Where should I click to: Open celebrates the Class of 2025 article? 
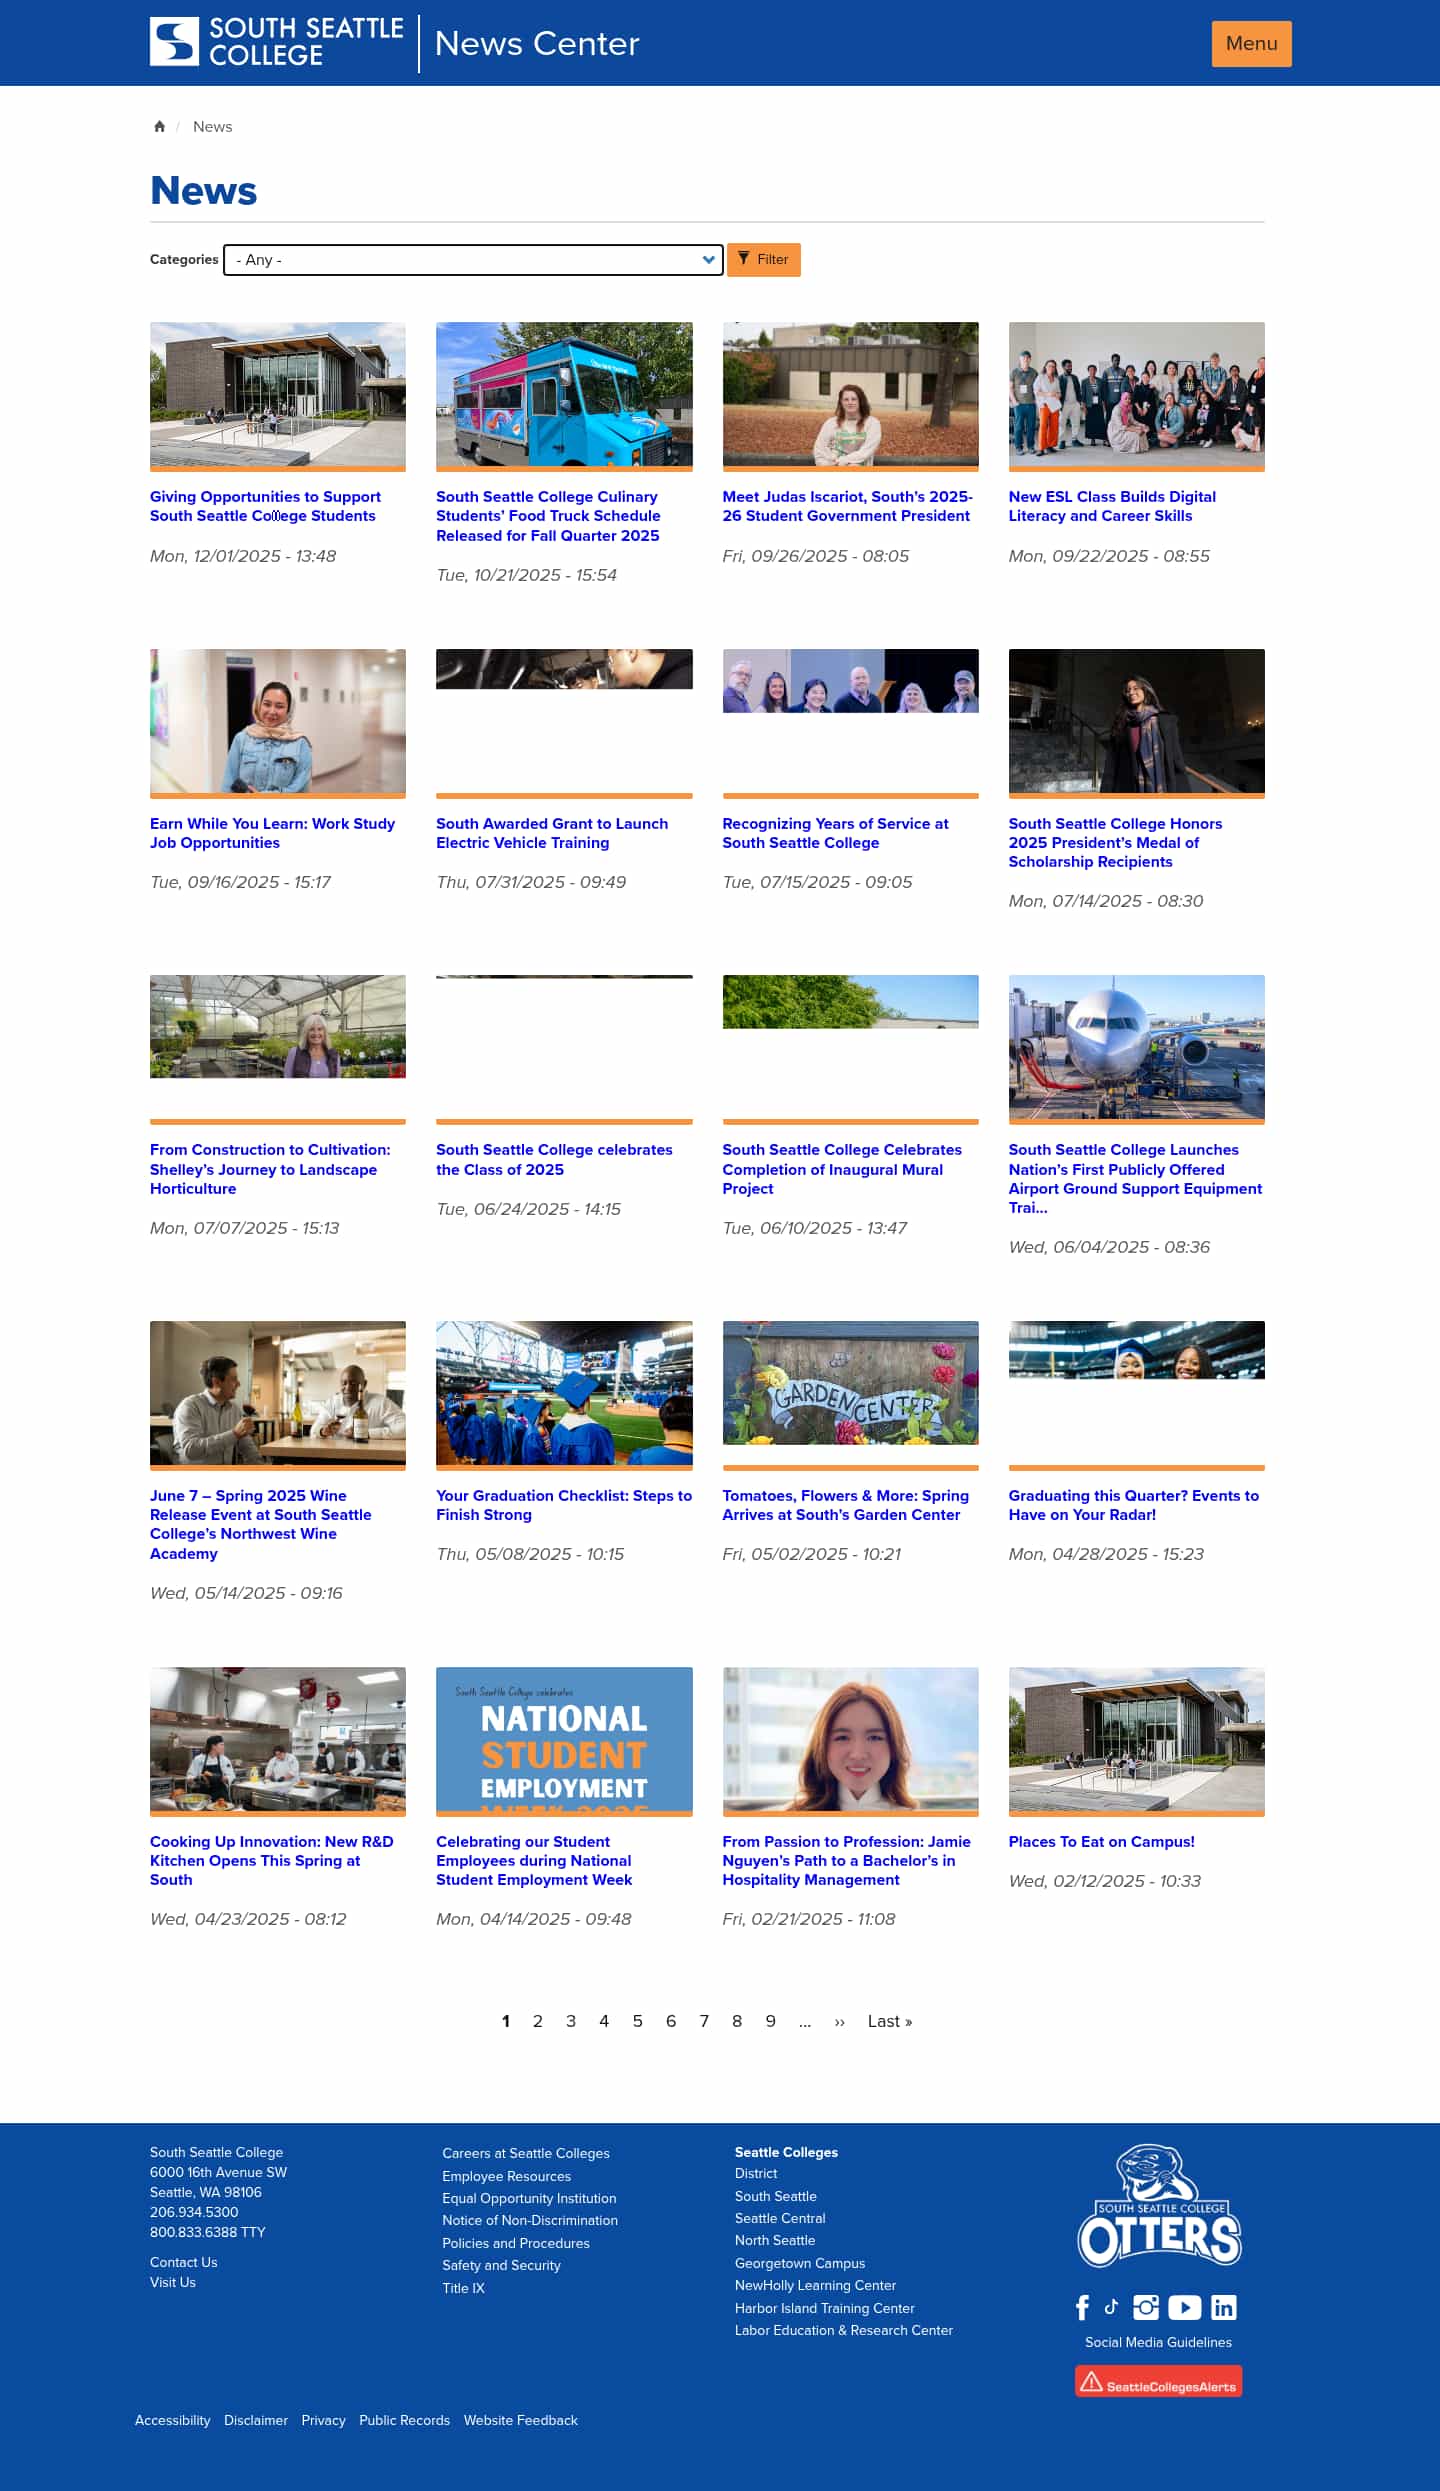[x=554, y=1160]
